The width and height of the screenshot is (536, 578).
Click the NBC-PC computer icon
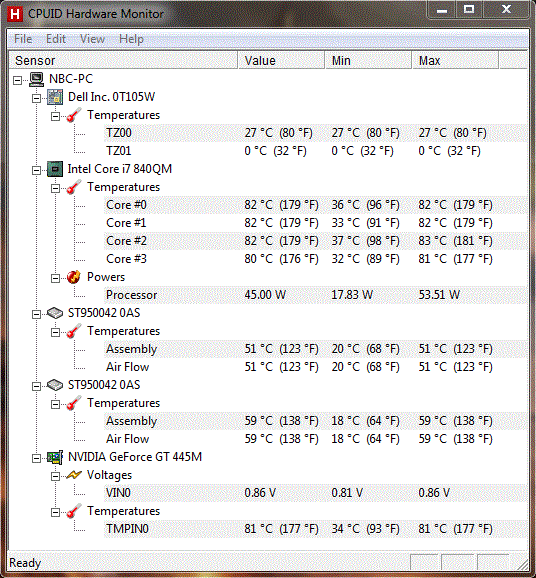(37, 79)
